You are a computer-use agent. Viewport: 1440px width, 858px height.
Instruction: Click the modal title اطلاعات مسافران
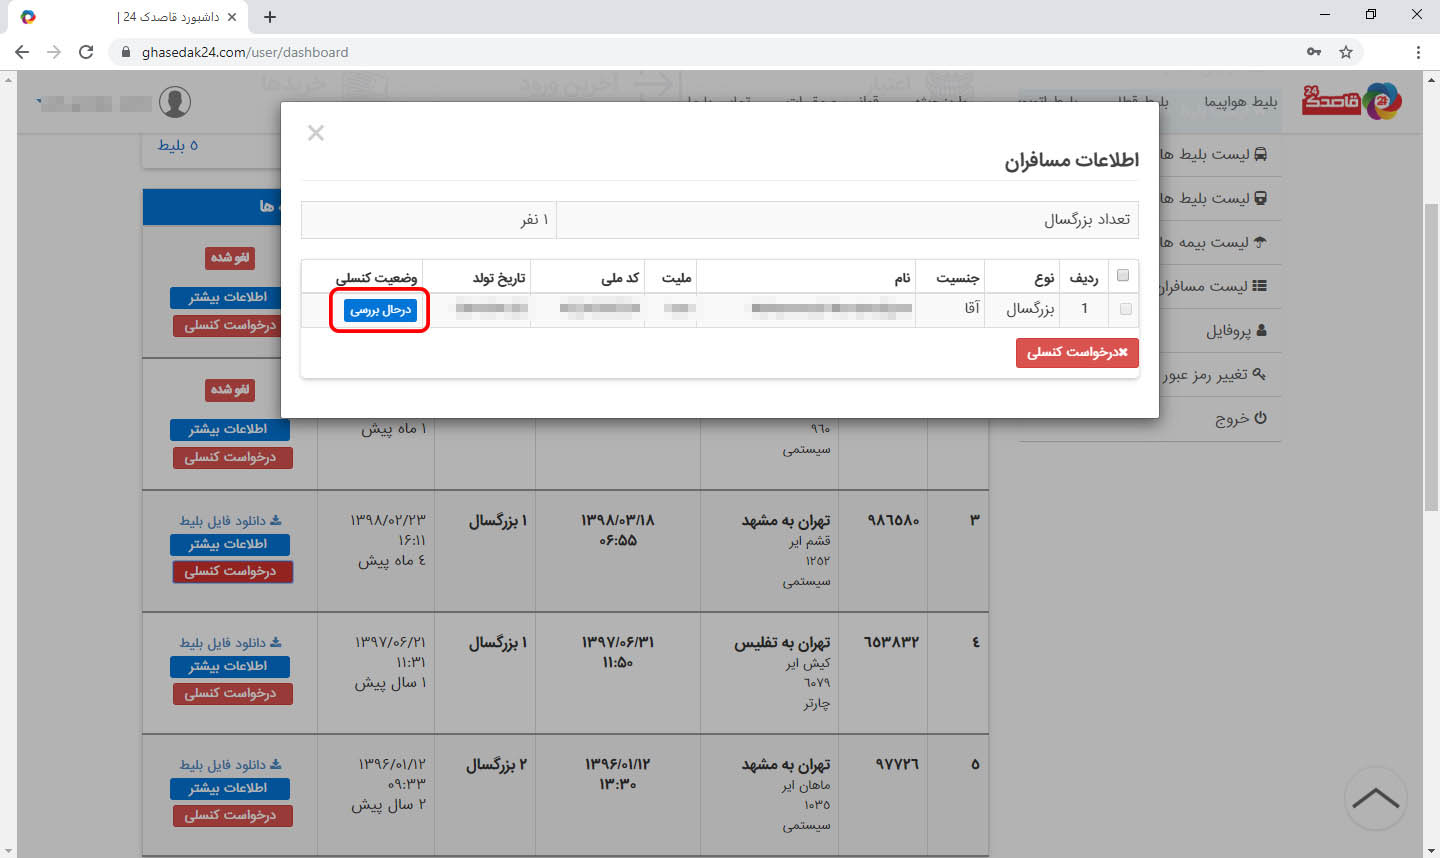click(x=1071, y=160)
